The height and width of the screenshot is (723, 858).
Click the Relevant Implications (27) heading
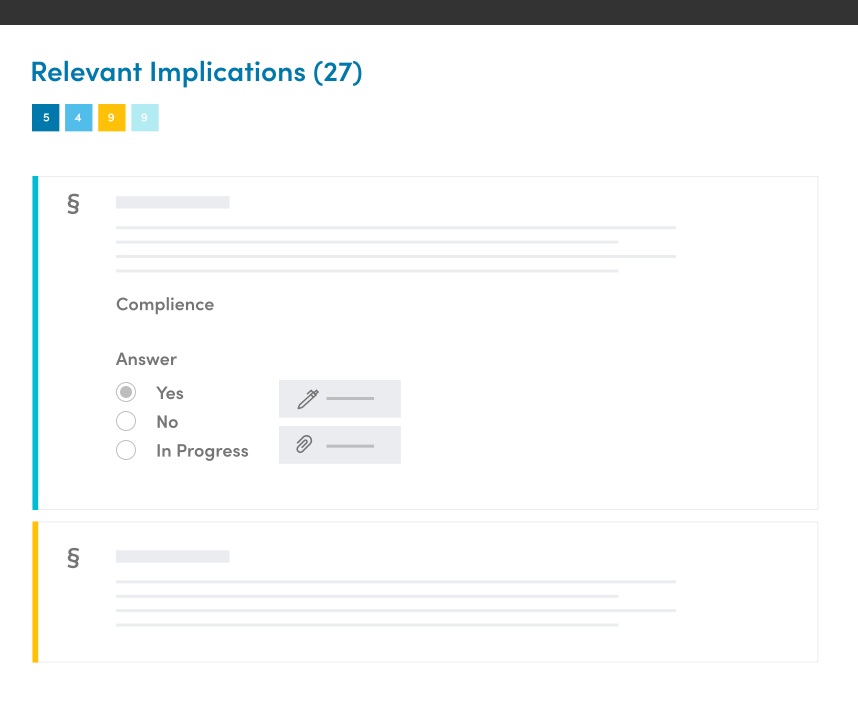[x=196, y=72]
